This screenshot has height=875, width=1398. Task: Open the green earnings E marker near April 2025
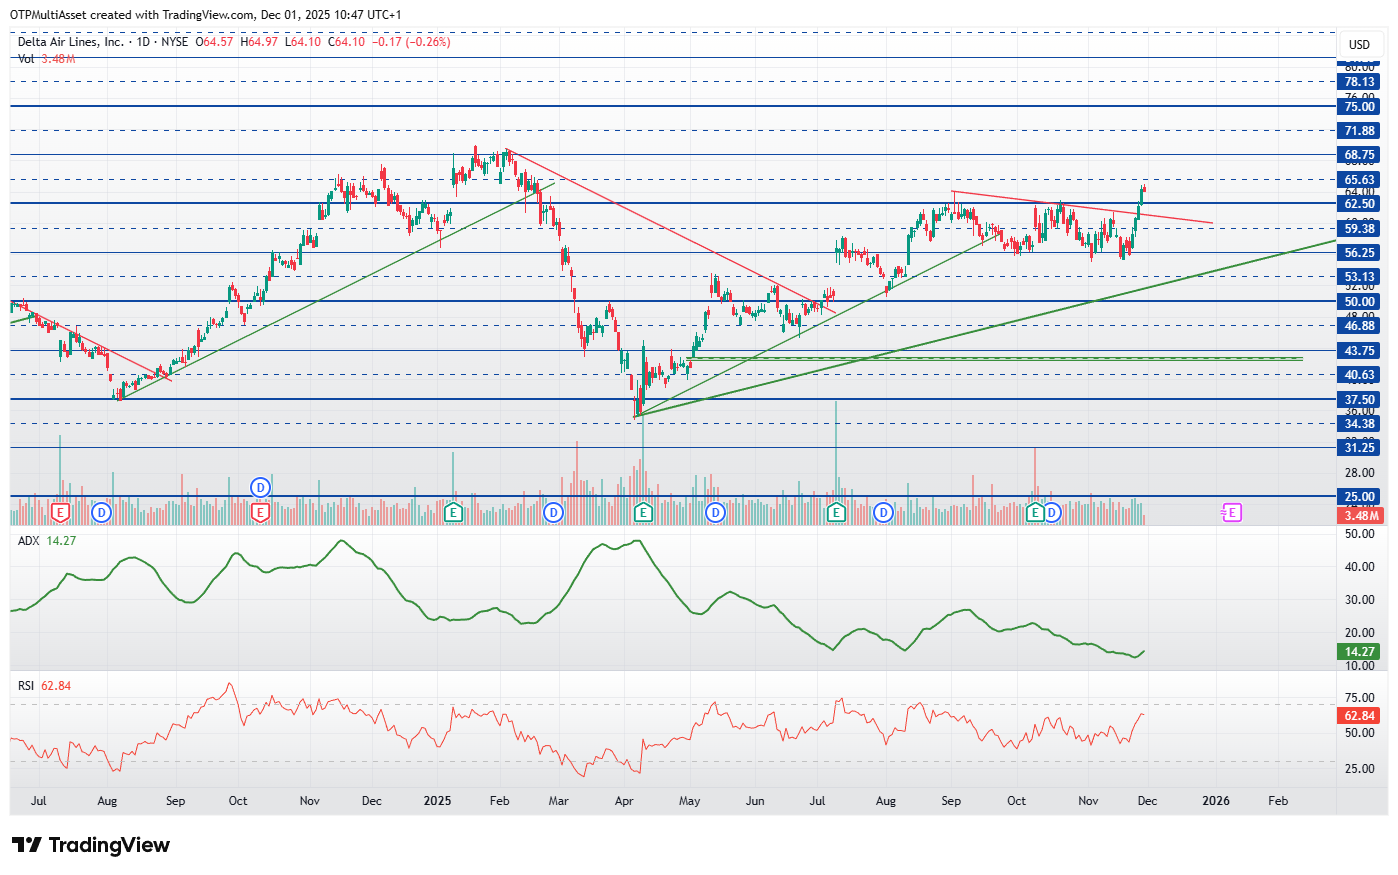tap(643, 513)
